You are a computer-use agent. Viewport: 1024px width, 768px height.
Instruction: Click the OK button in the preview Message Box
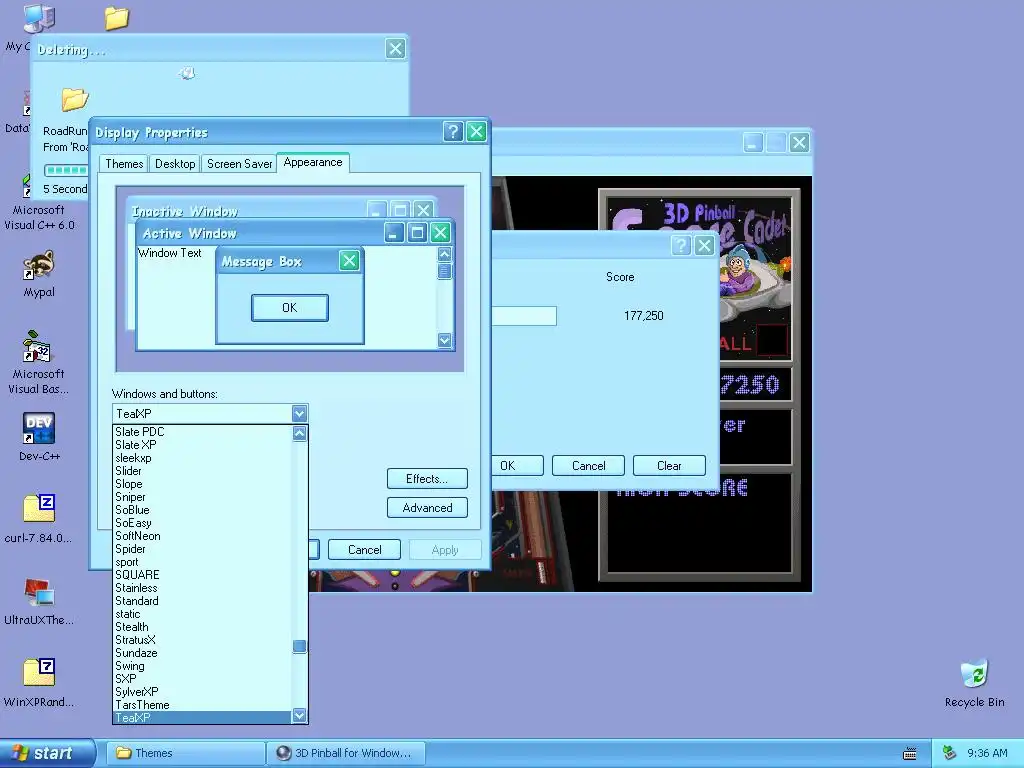[x=289, y=308]
